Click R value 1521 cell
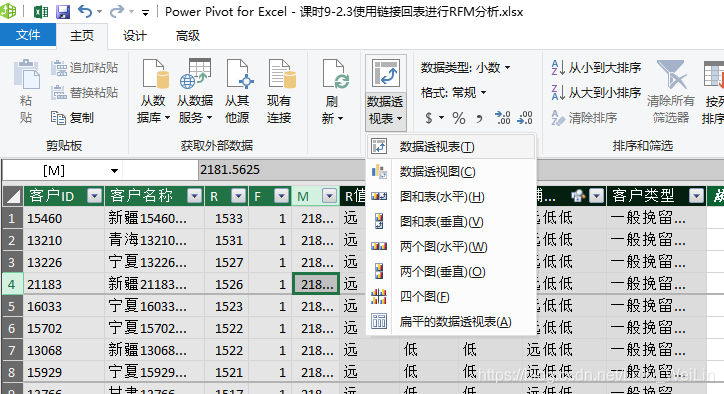Viewport: 724px width, 394px height. click(226, 372)
